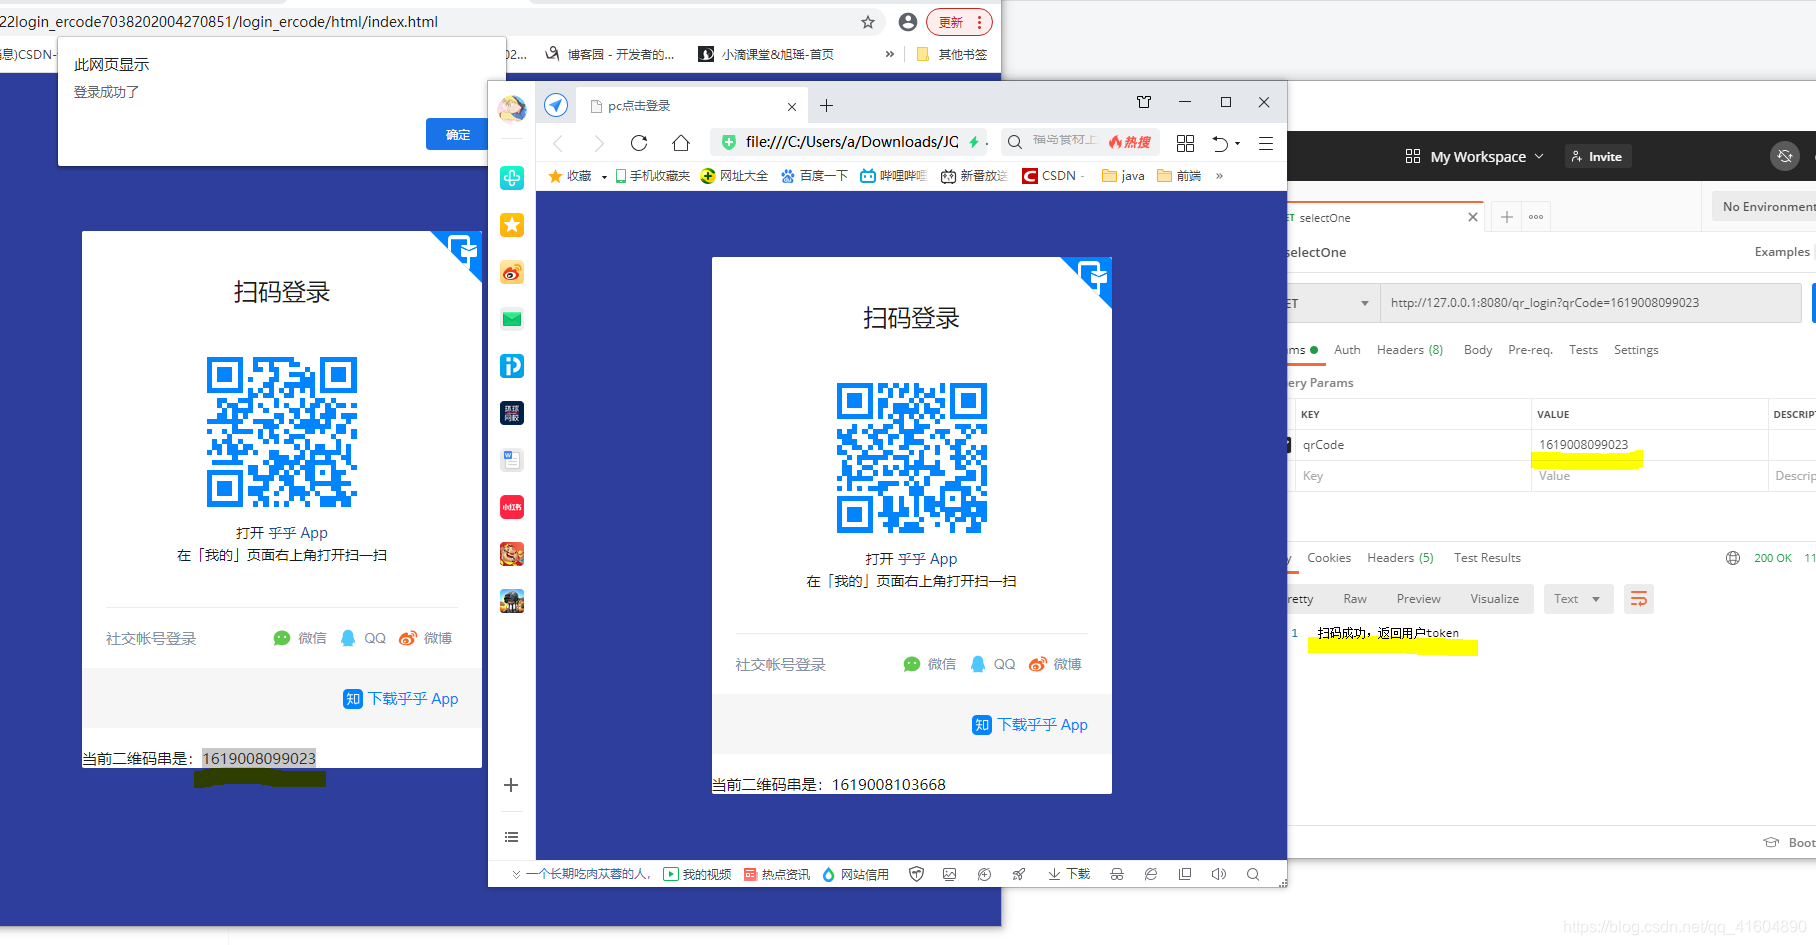
Task: Click the yellow favorites star in the sidebar
Action: (x=511, y=225)
